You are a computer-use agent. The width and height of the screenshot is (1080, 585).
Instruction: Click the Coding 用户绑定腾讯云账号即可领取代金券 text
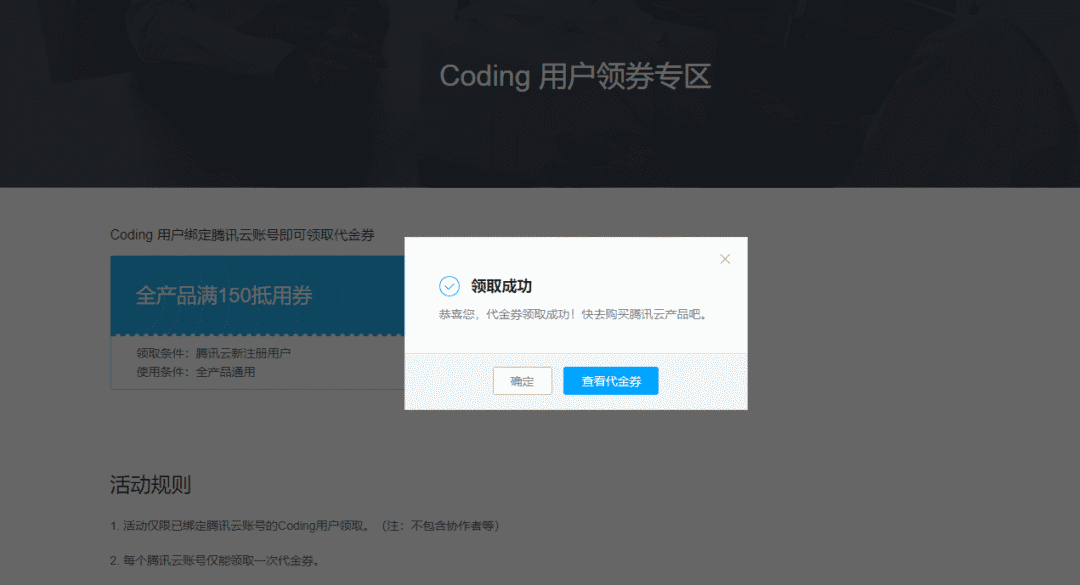242,235
